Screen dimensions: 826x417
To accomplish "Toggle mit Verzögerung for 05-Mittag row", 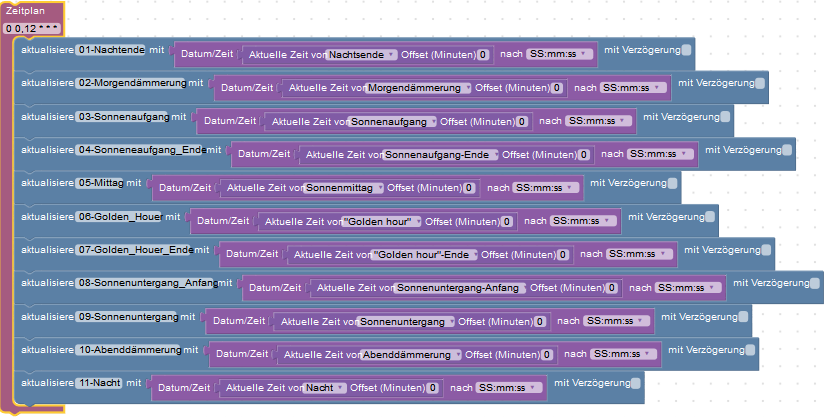I will (x=672, y=183).
